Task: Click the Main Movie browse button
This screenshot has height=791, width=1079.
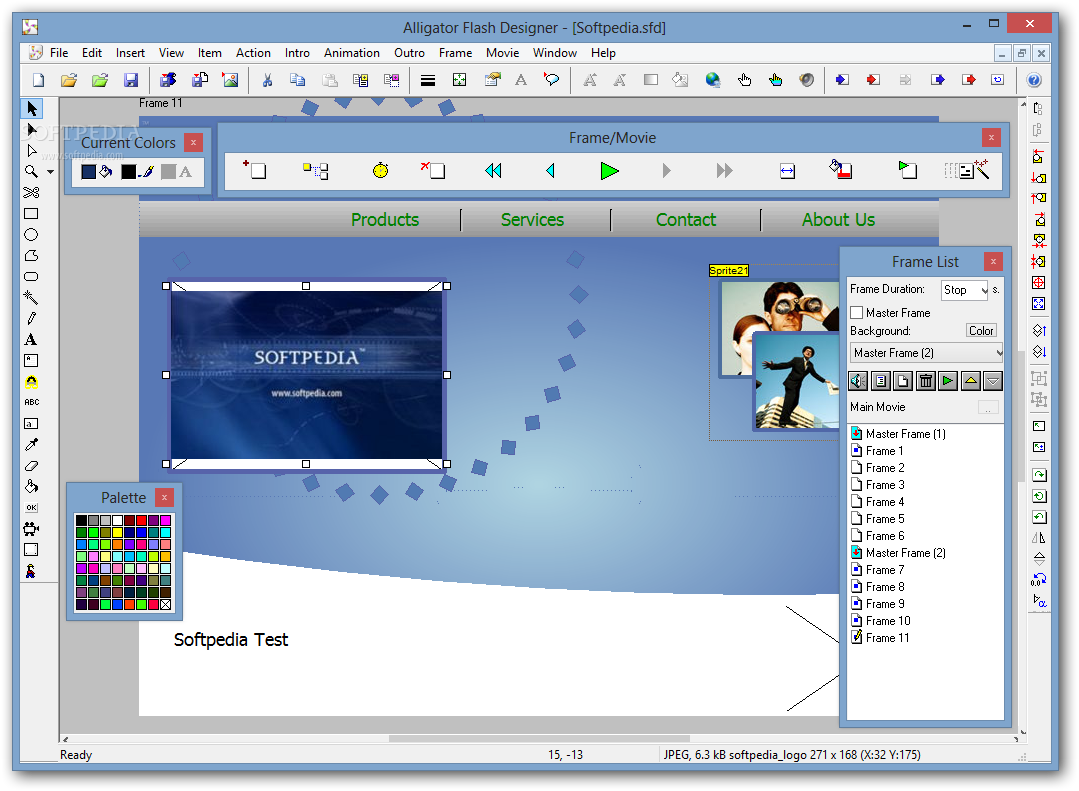Action: [x=988, y=408]
